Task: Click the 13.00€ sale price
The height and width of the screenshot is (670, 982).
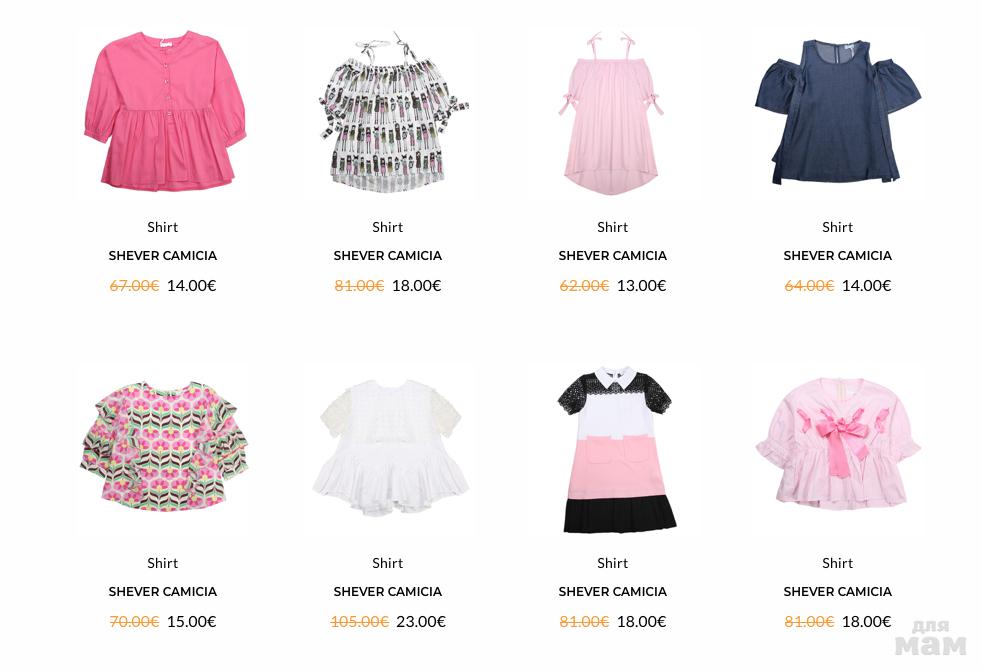Action: pyautogui.click(x=641, y=286)
